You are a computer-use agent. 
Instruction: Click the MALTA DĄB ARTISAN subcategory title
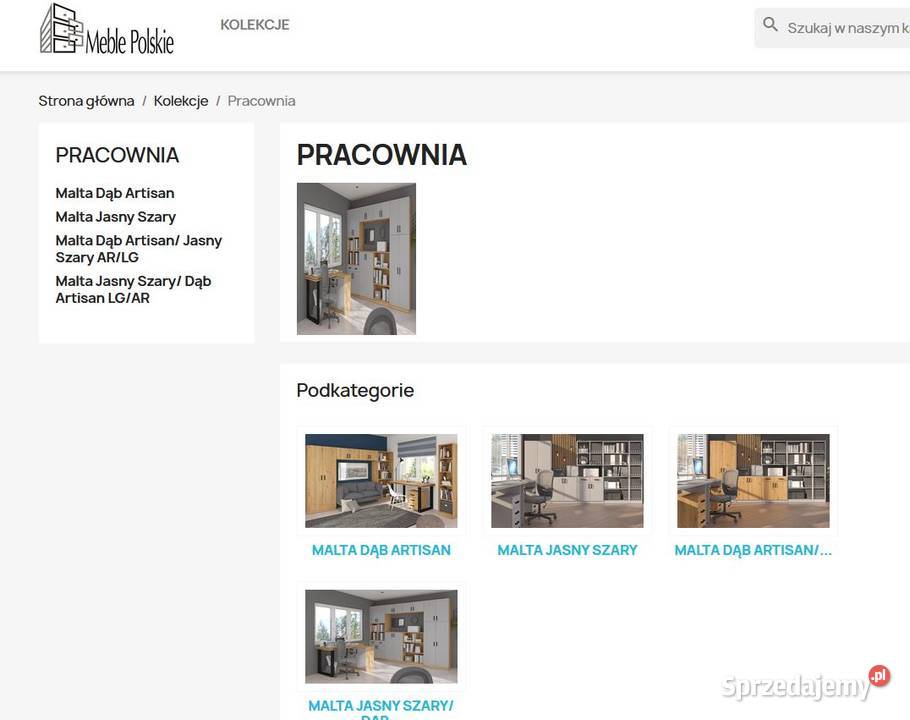(381, 550)
